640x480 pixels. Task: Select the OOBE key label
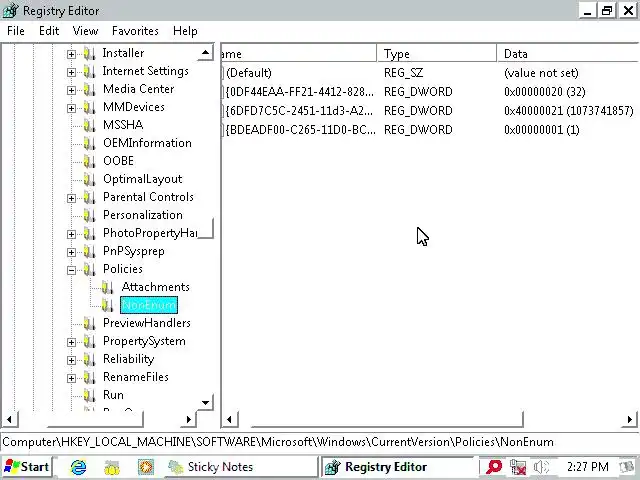(x=118, y=161)
